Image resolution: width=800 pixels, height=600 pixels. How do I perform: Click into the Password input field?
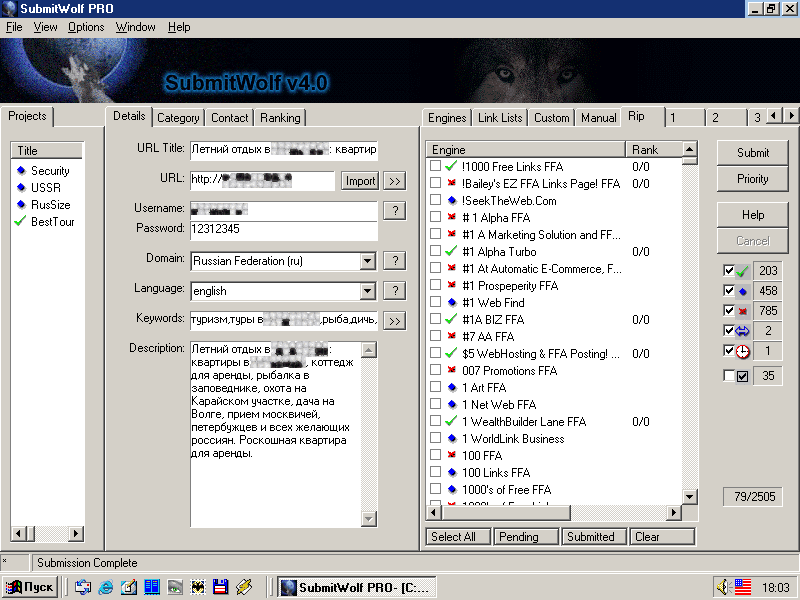coord(284,230)
